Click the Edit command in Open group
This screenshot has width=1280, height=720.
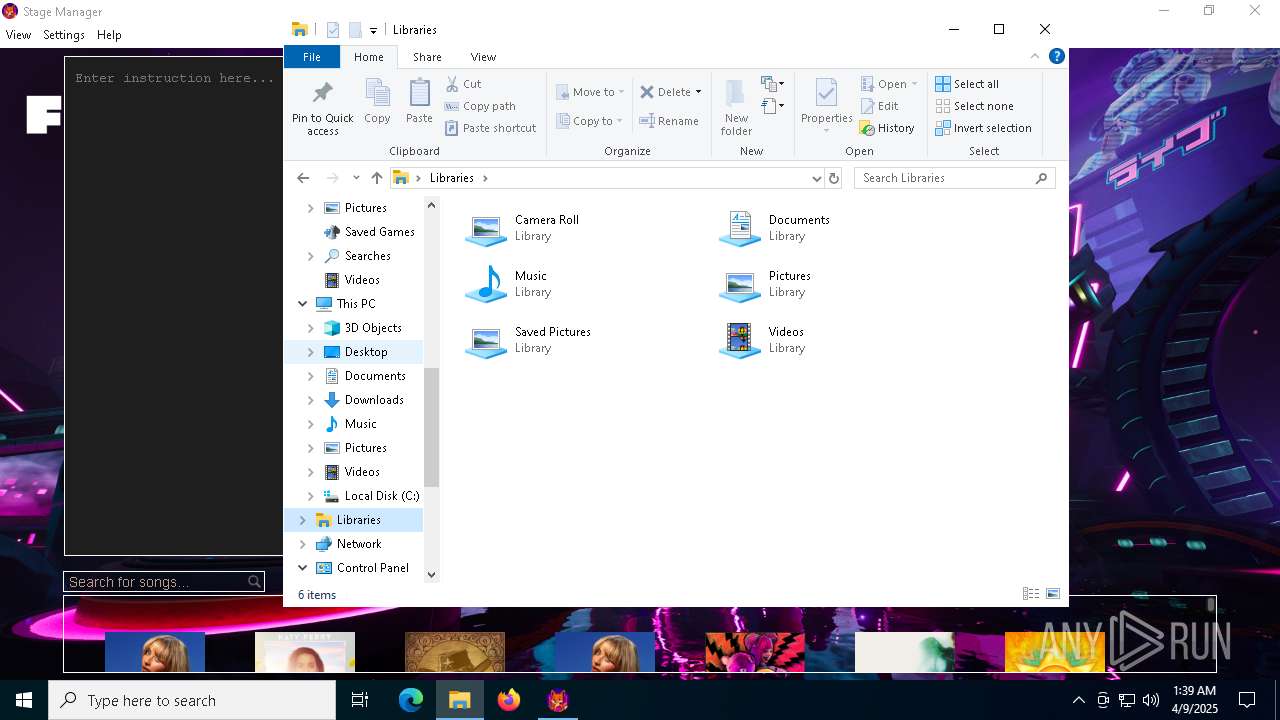point(879,106)
